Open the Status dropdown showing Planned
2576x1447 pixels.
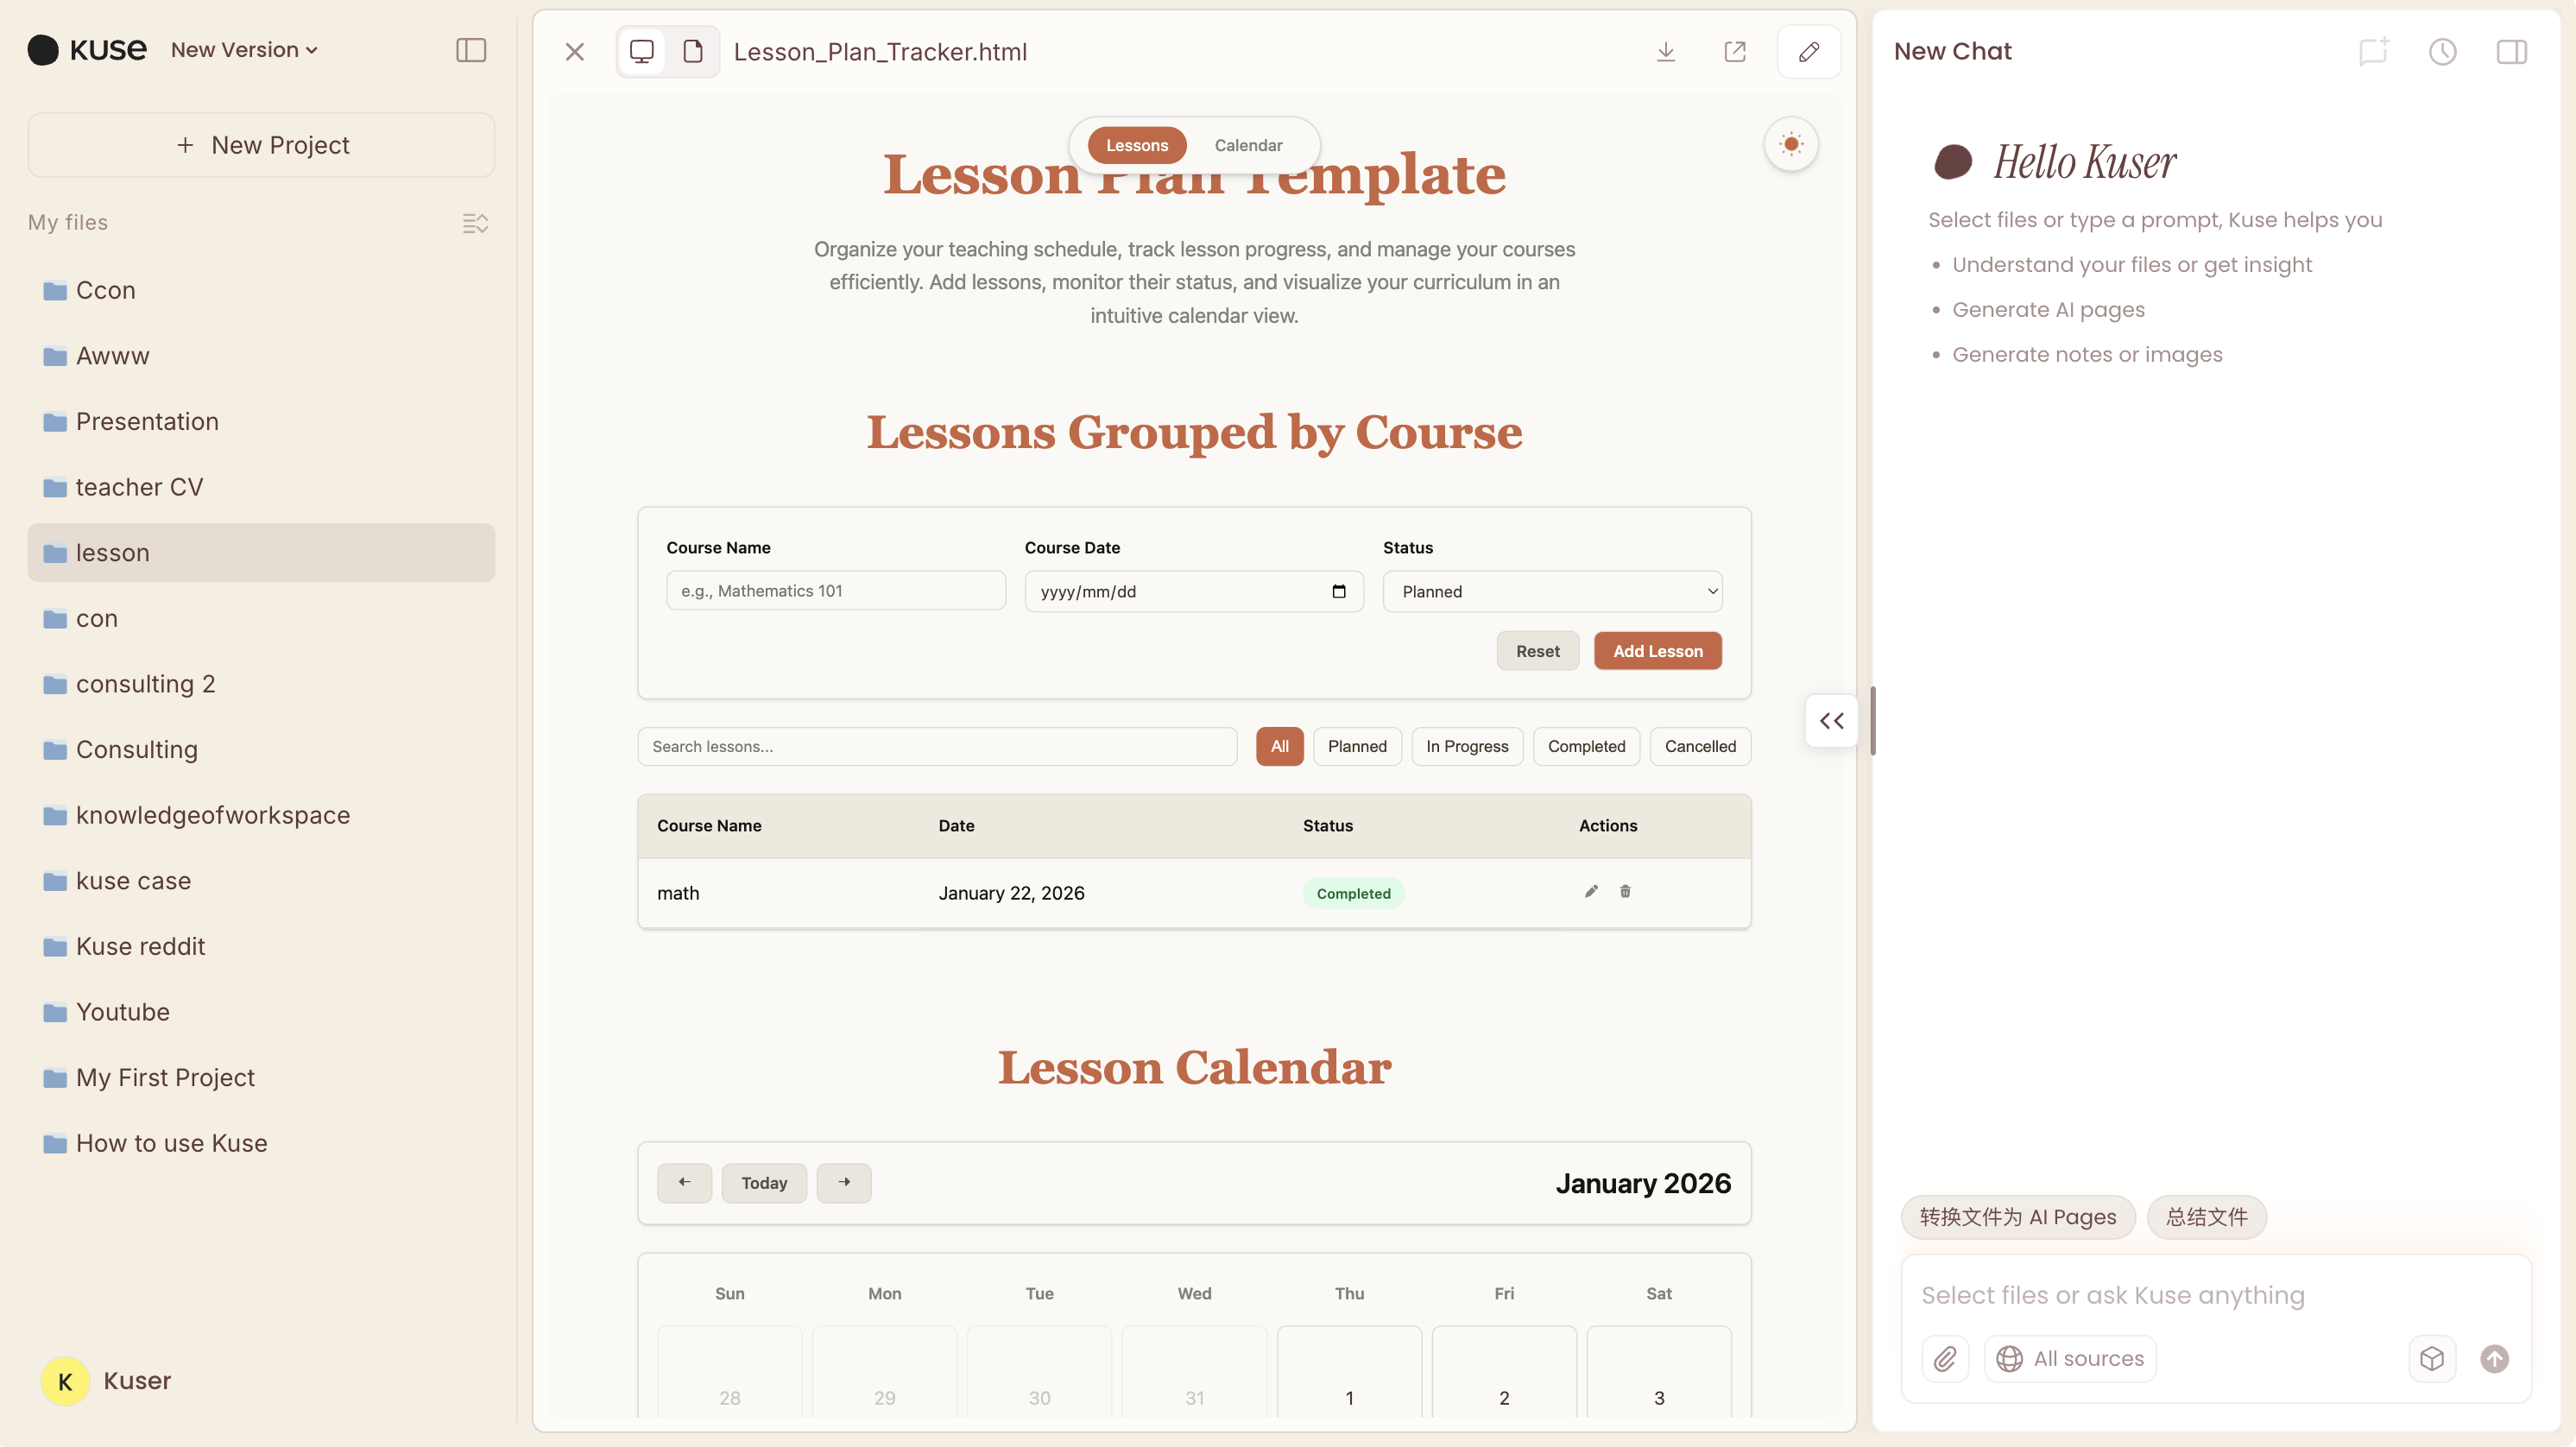point(1551,591)
